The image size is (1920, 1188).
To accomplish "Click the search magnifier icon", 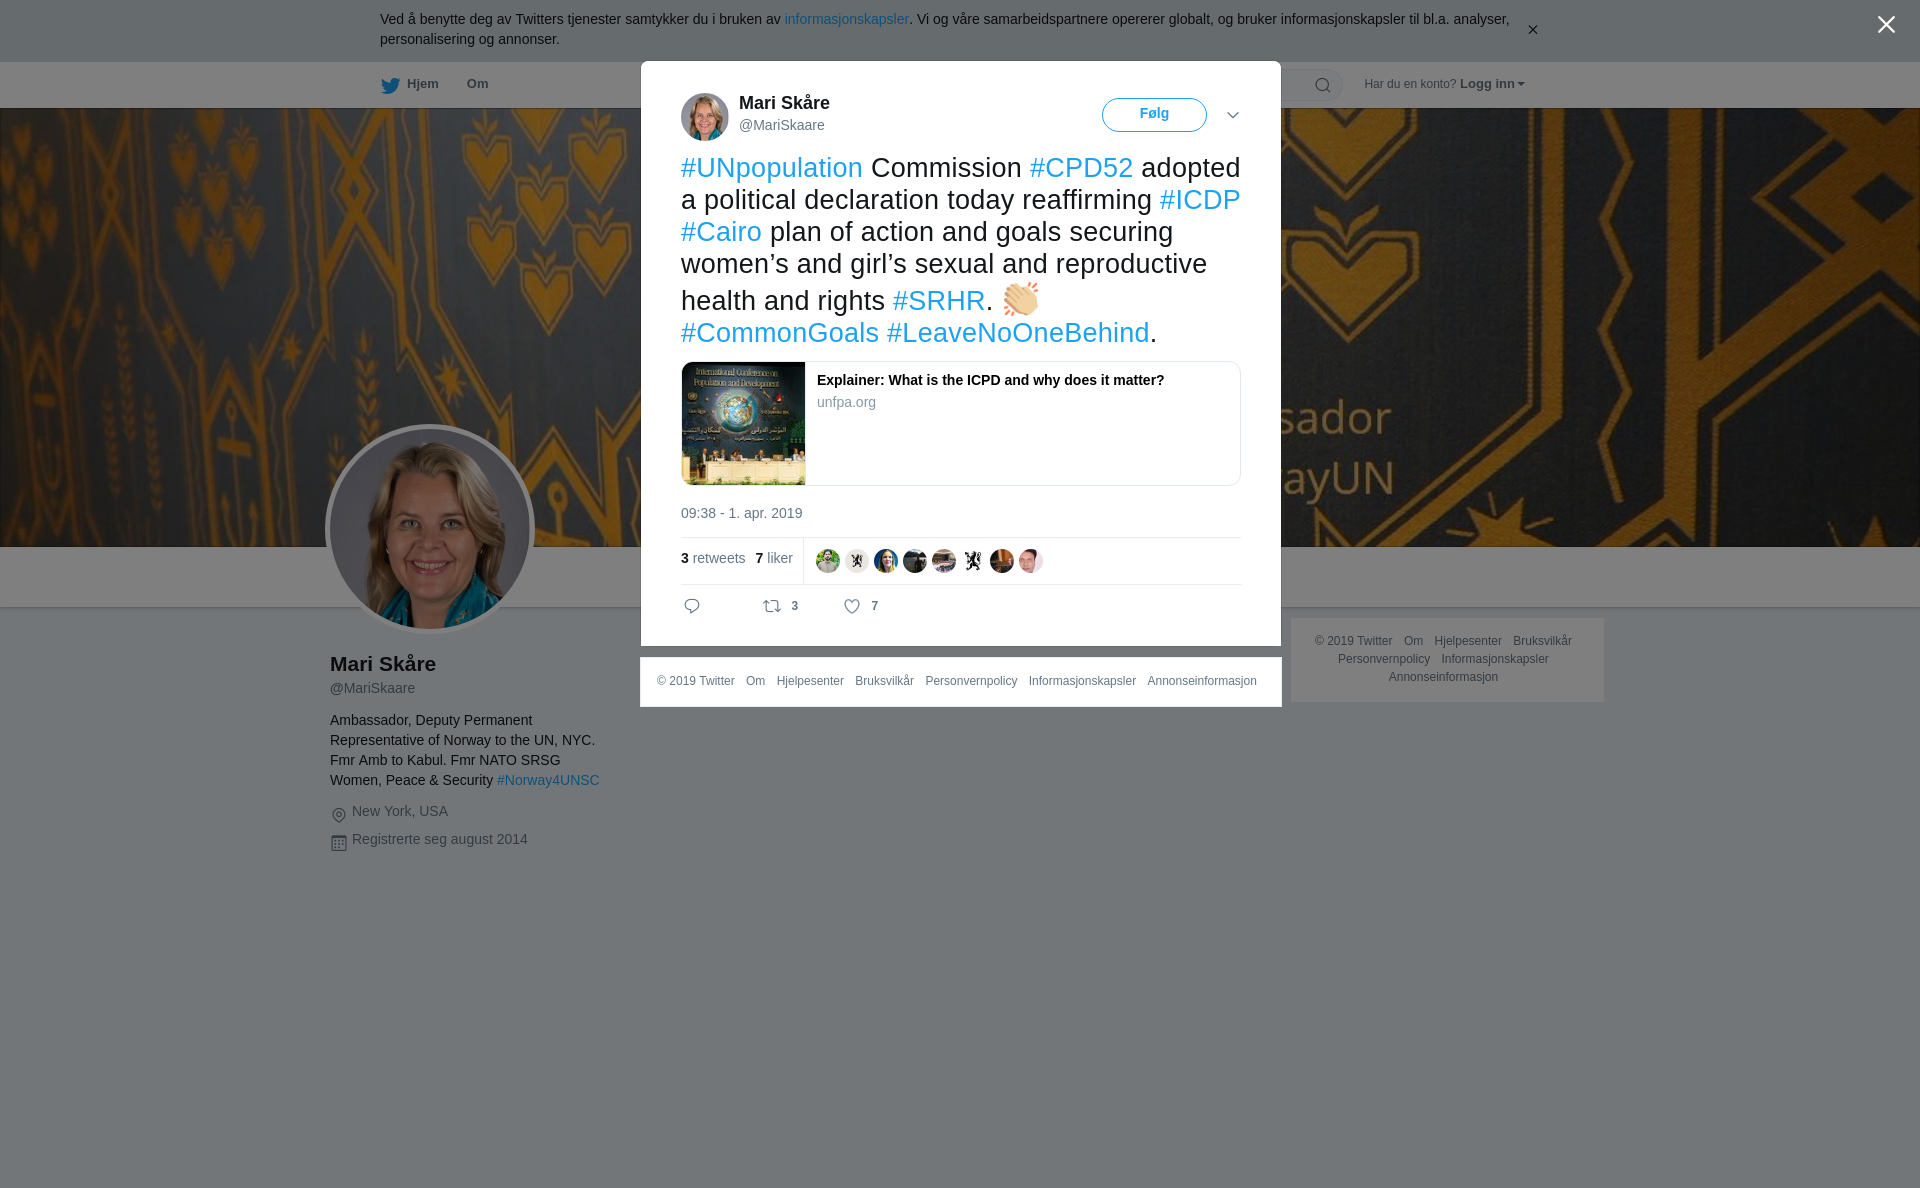I will pyautogui.click(x=1323, y=85).
